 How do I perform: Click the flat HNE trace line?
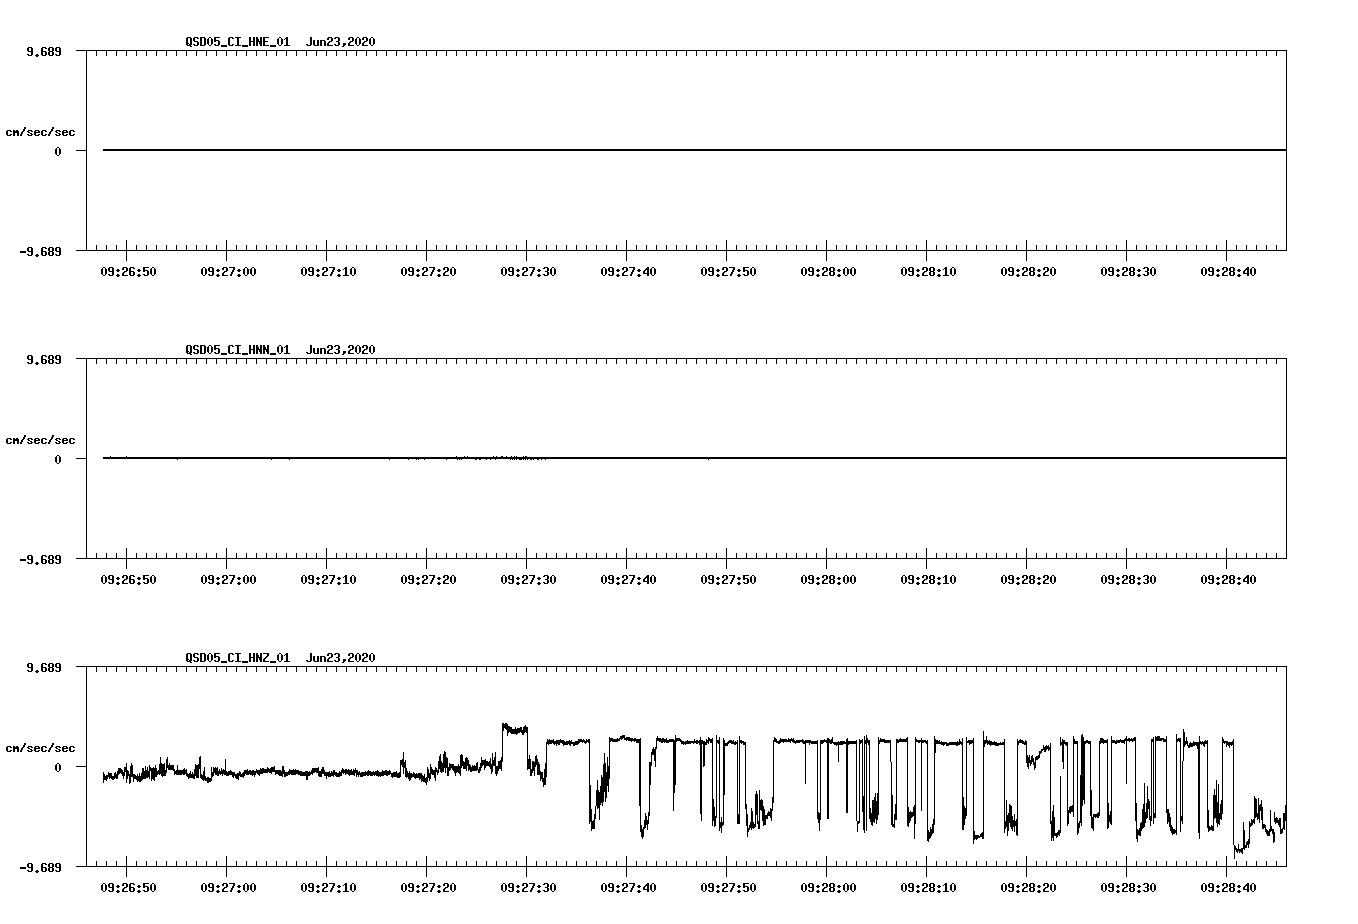(694, 150)
